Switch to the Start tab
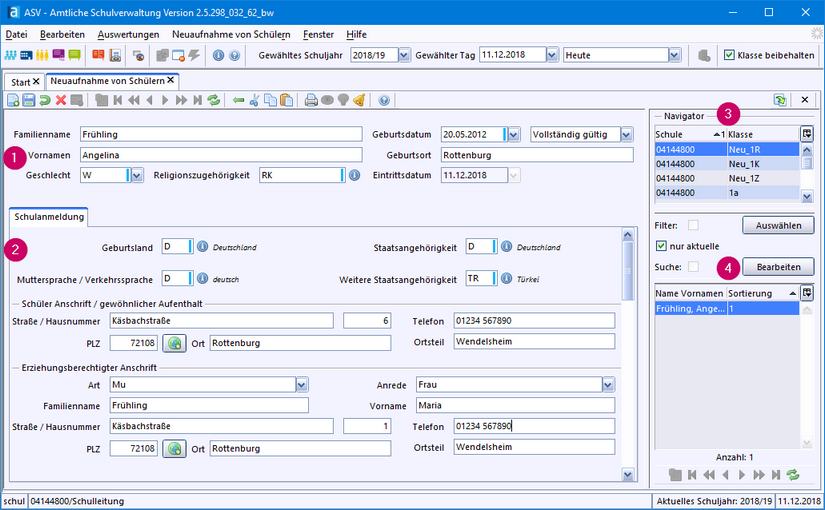The height and width of the screenshot is (510, 825). pos(20,80)
